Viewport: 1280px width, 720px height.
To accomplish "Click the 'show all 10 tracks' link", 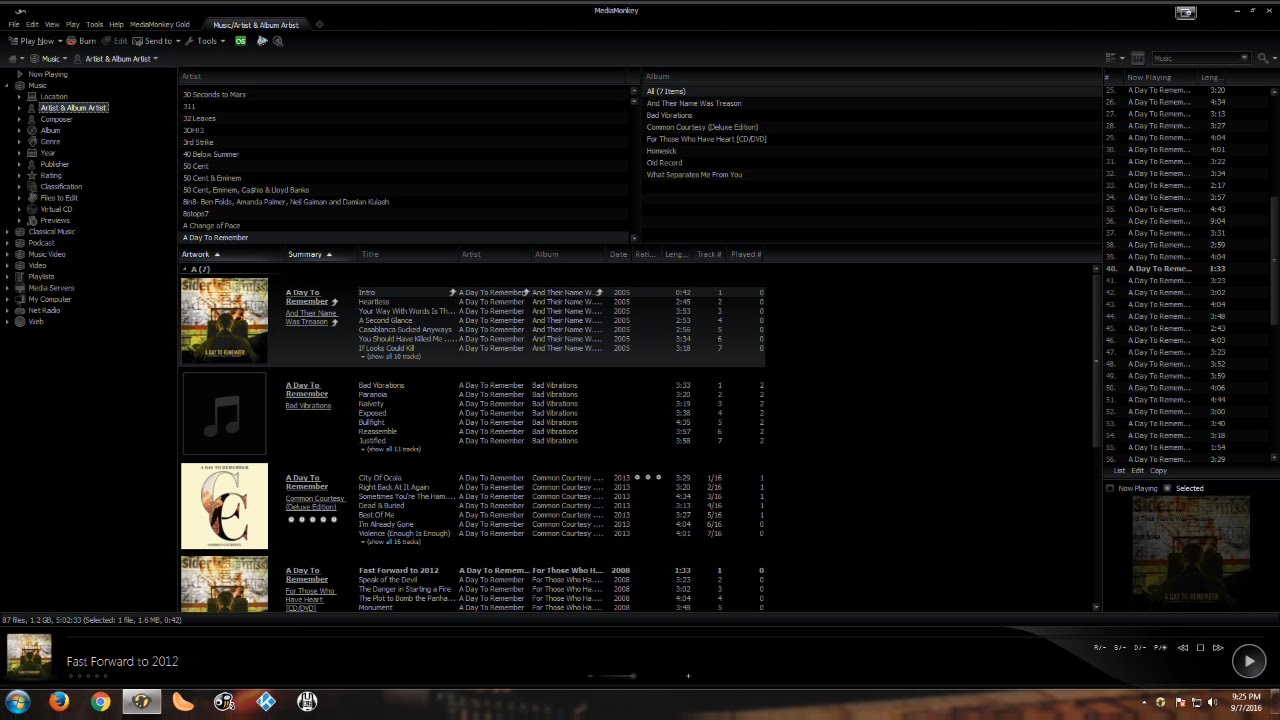I will [393, 357].
